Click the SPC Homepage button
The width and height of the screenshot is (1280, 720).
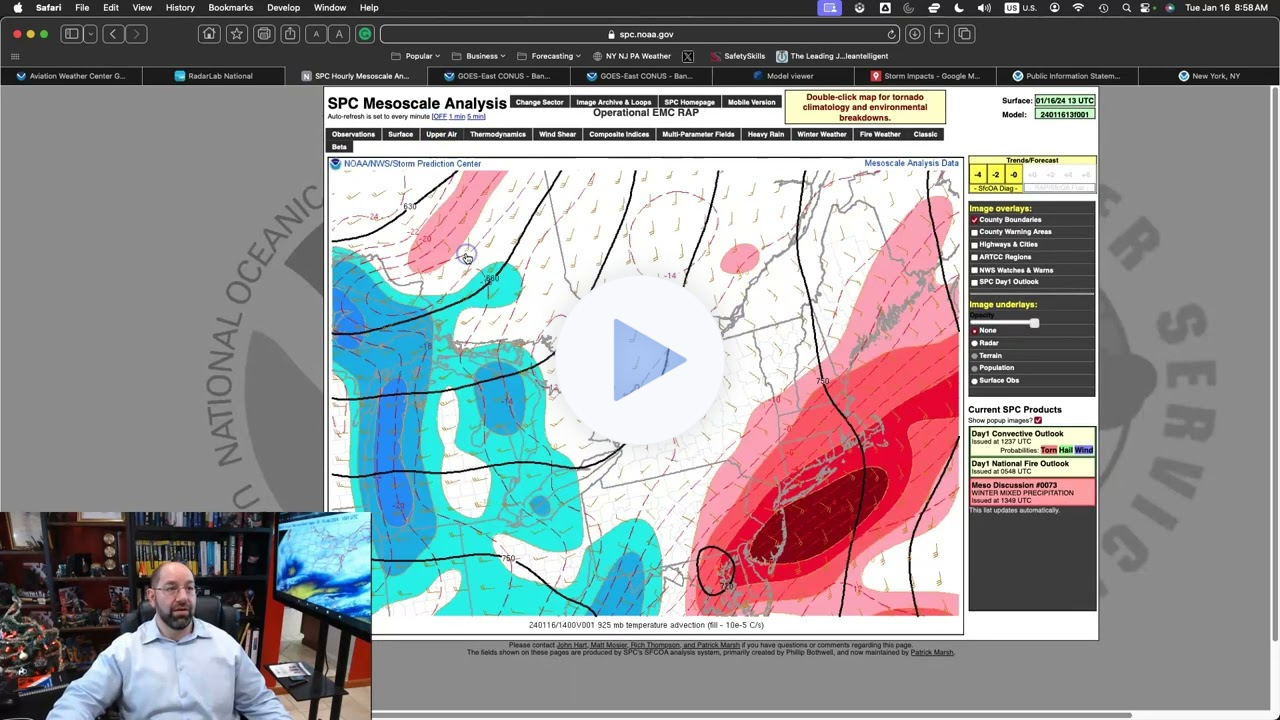(x=689, y=102)
